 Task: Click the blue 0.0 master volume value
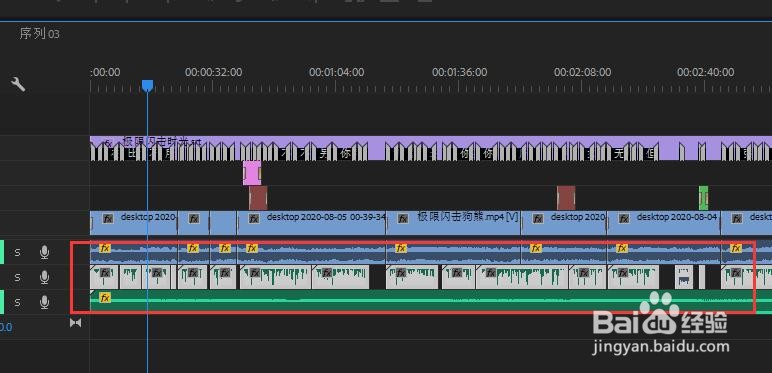click(6, 327)
